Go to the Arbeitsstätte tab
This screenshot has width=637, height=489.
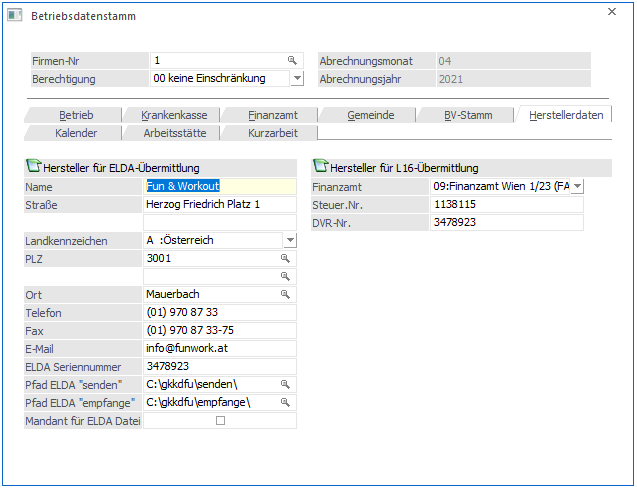point(171,132)
